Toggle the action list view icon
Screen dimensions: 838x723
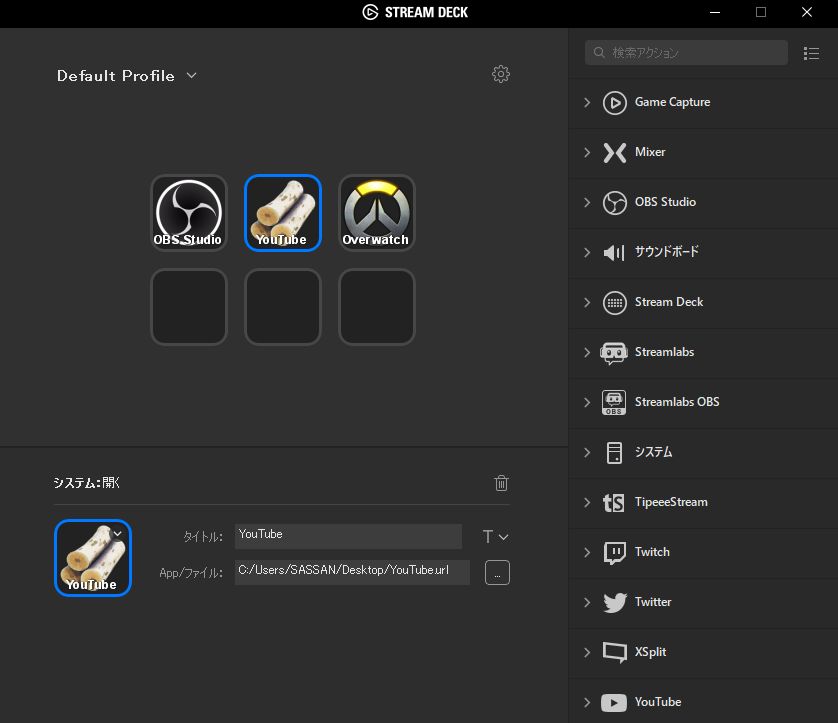[811, 53]
